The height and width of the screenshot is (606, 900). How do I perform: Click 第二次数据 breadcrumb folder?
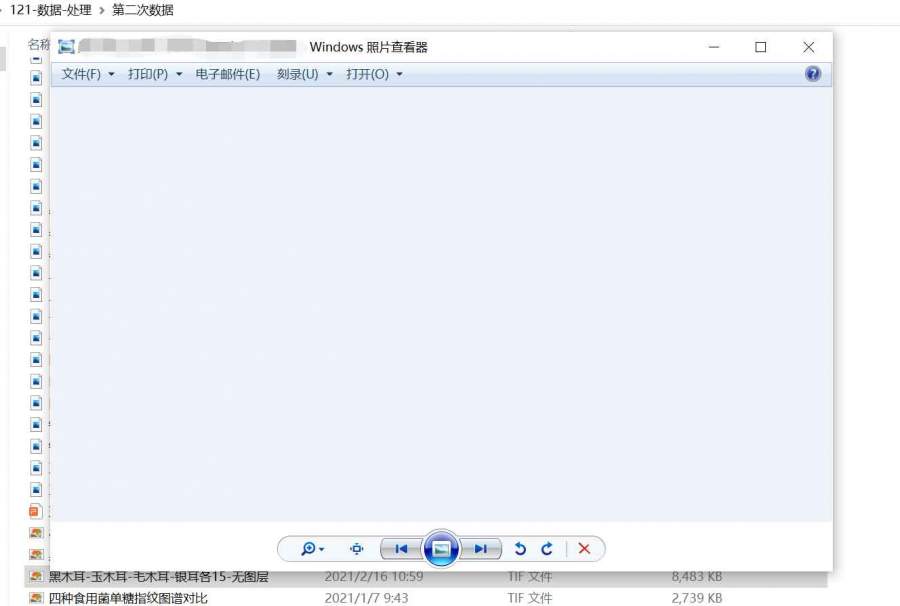click(x=143, y=10)
